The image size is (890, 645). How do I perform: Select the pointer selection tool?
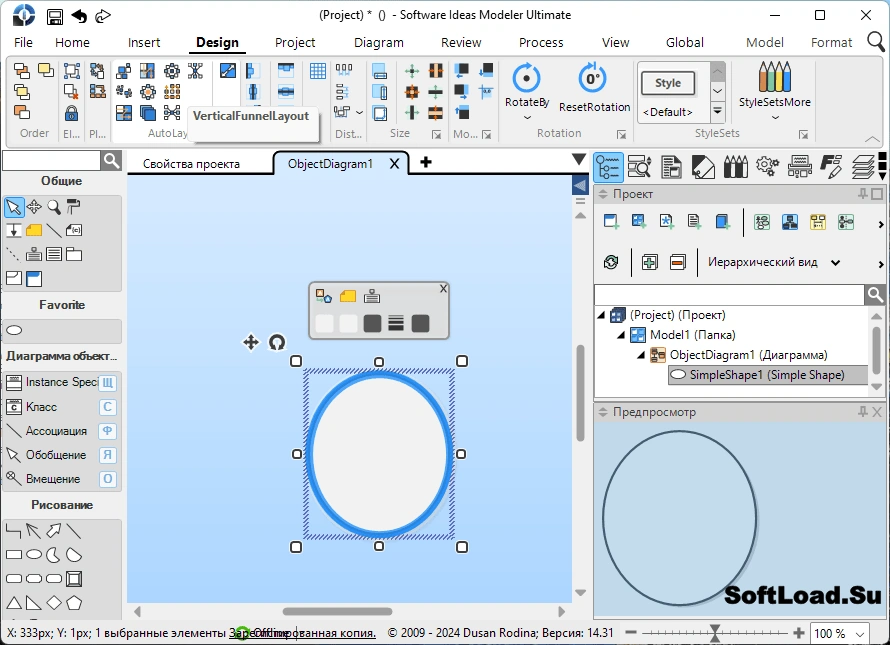[14, 207]
